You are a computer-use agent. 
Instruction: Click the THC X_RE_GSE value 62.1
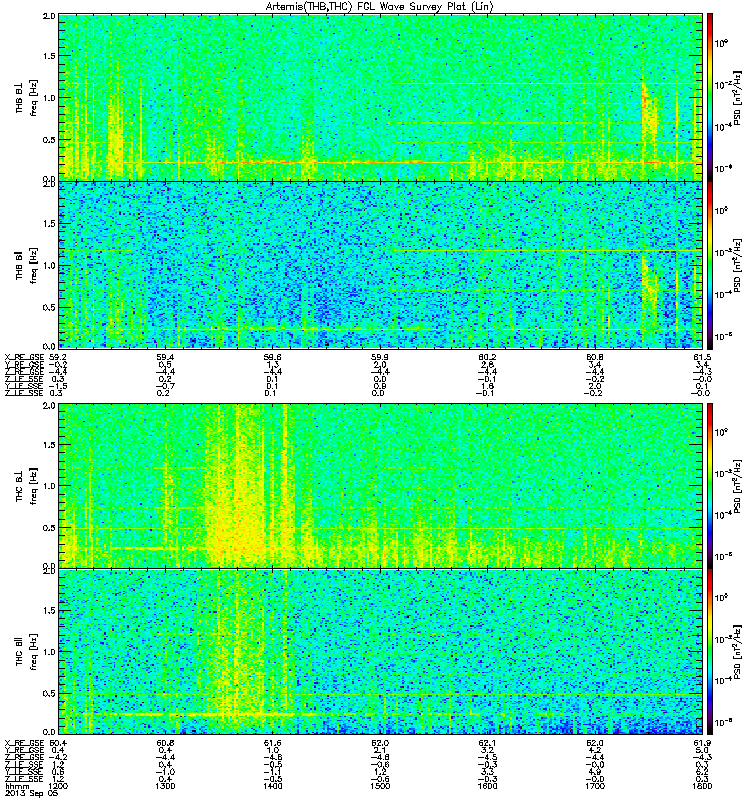click(487, 743)
